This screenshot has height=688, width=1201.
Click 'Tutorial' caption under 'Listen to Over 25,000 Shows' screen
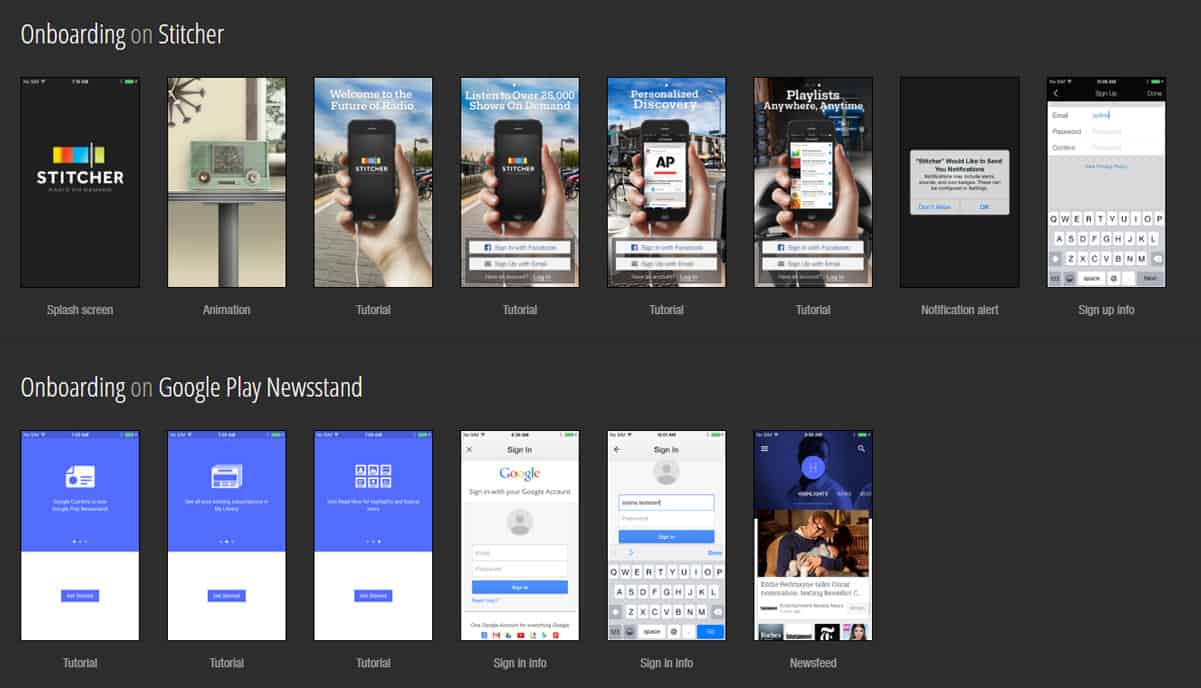click(x=520, y=310)
